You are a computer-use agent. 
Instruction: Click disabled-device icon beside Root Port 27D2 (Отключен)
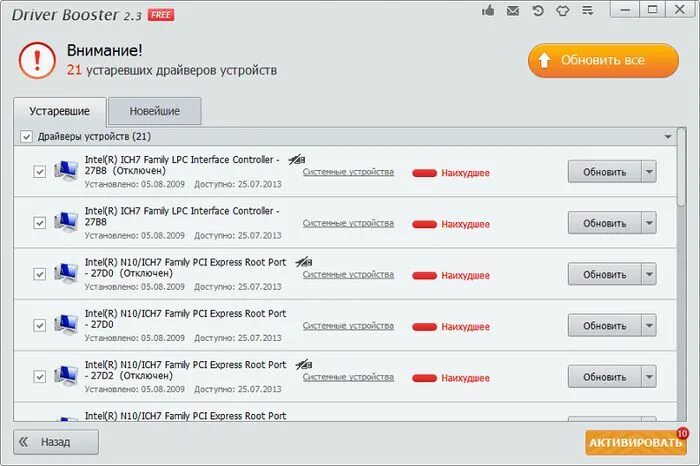tap(304, 365)
